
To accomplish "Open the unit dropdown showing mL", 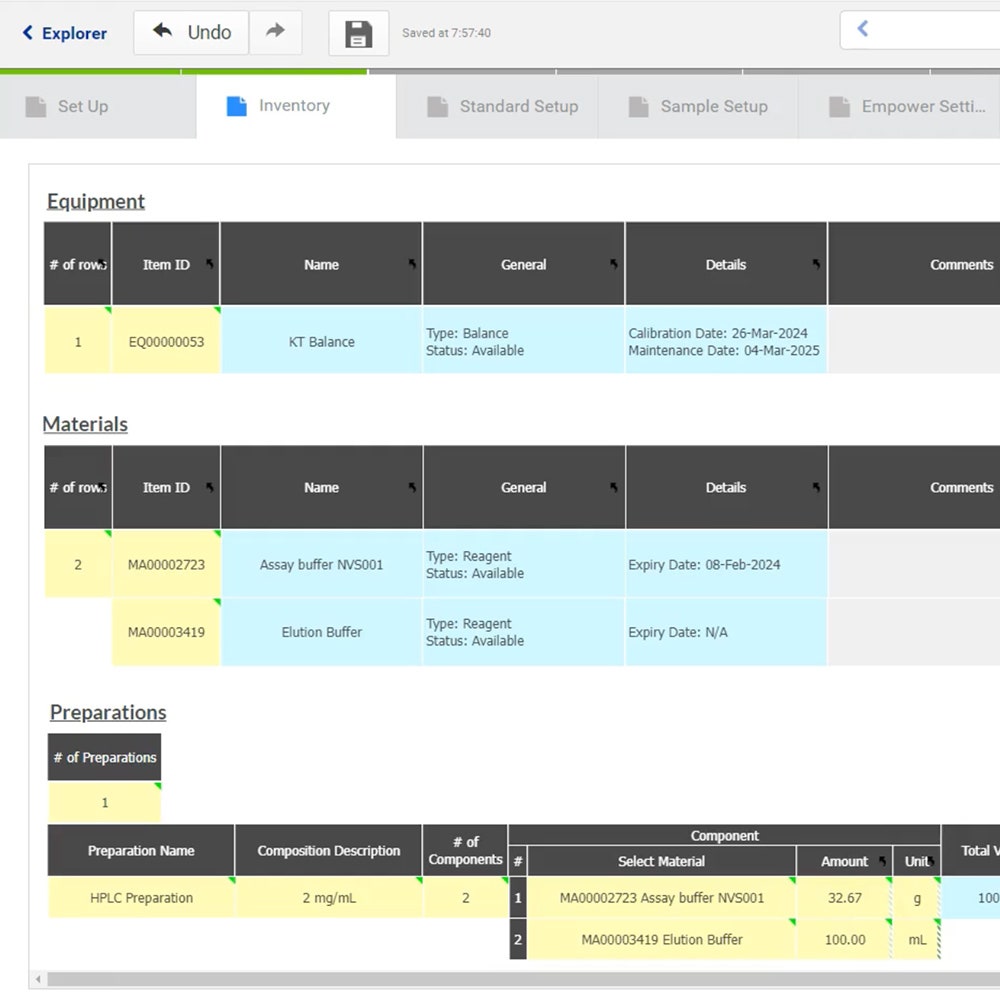I will coord(918,940).
